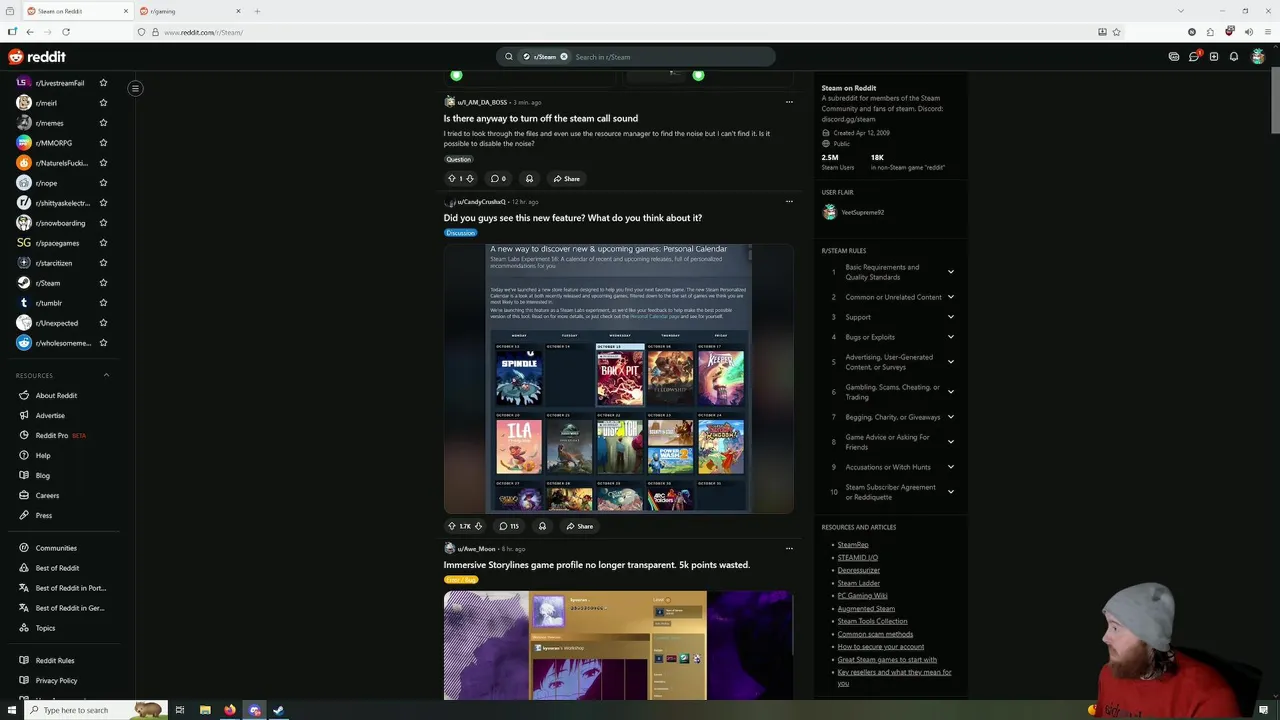Image resolution: width=1280 pixels, height=720 pixels.
Task: Open the Personal Calendar post image
Action: 619,378
